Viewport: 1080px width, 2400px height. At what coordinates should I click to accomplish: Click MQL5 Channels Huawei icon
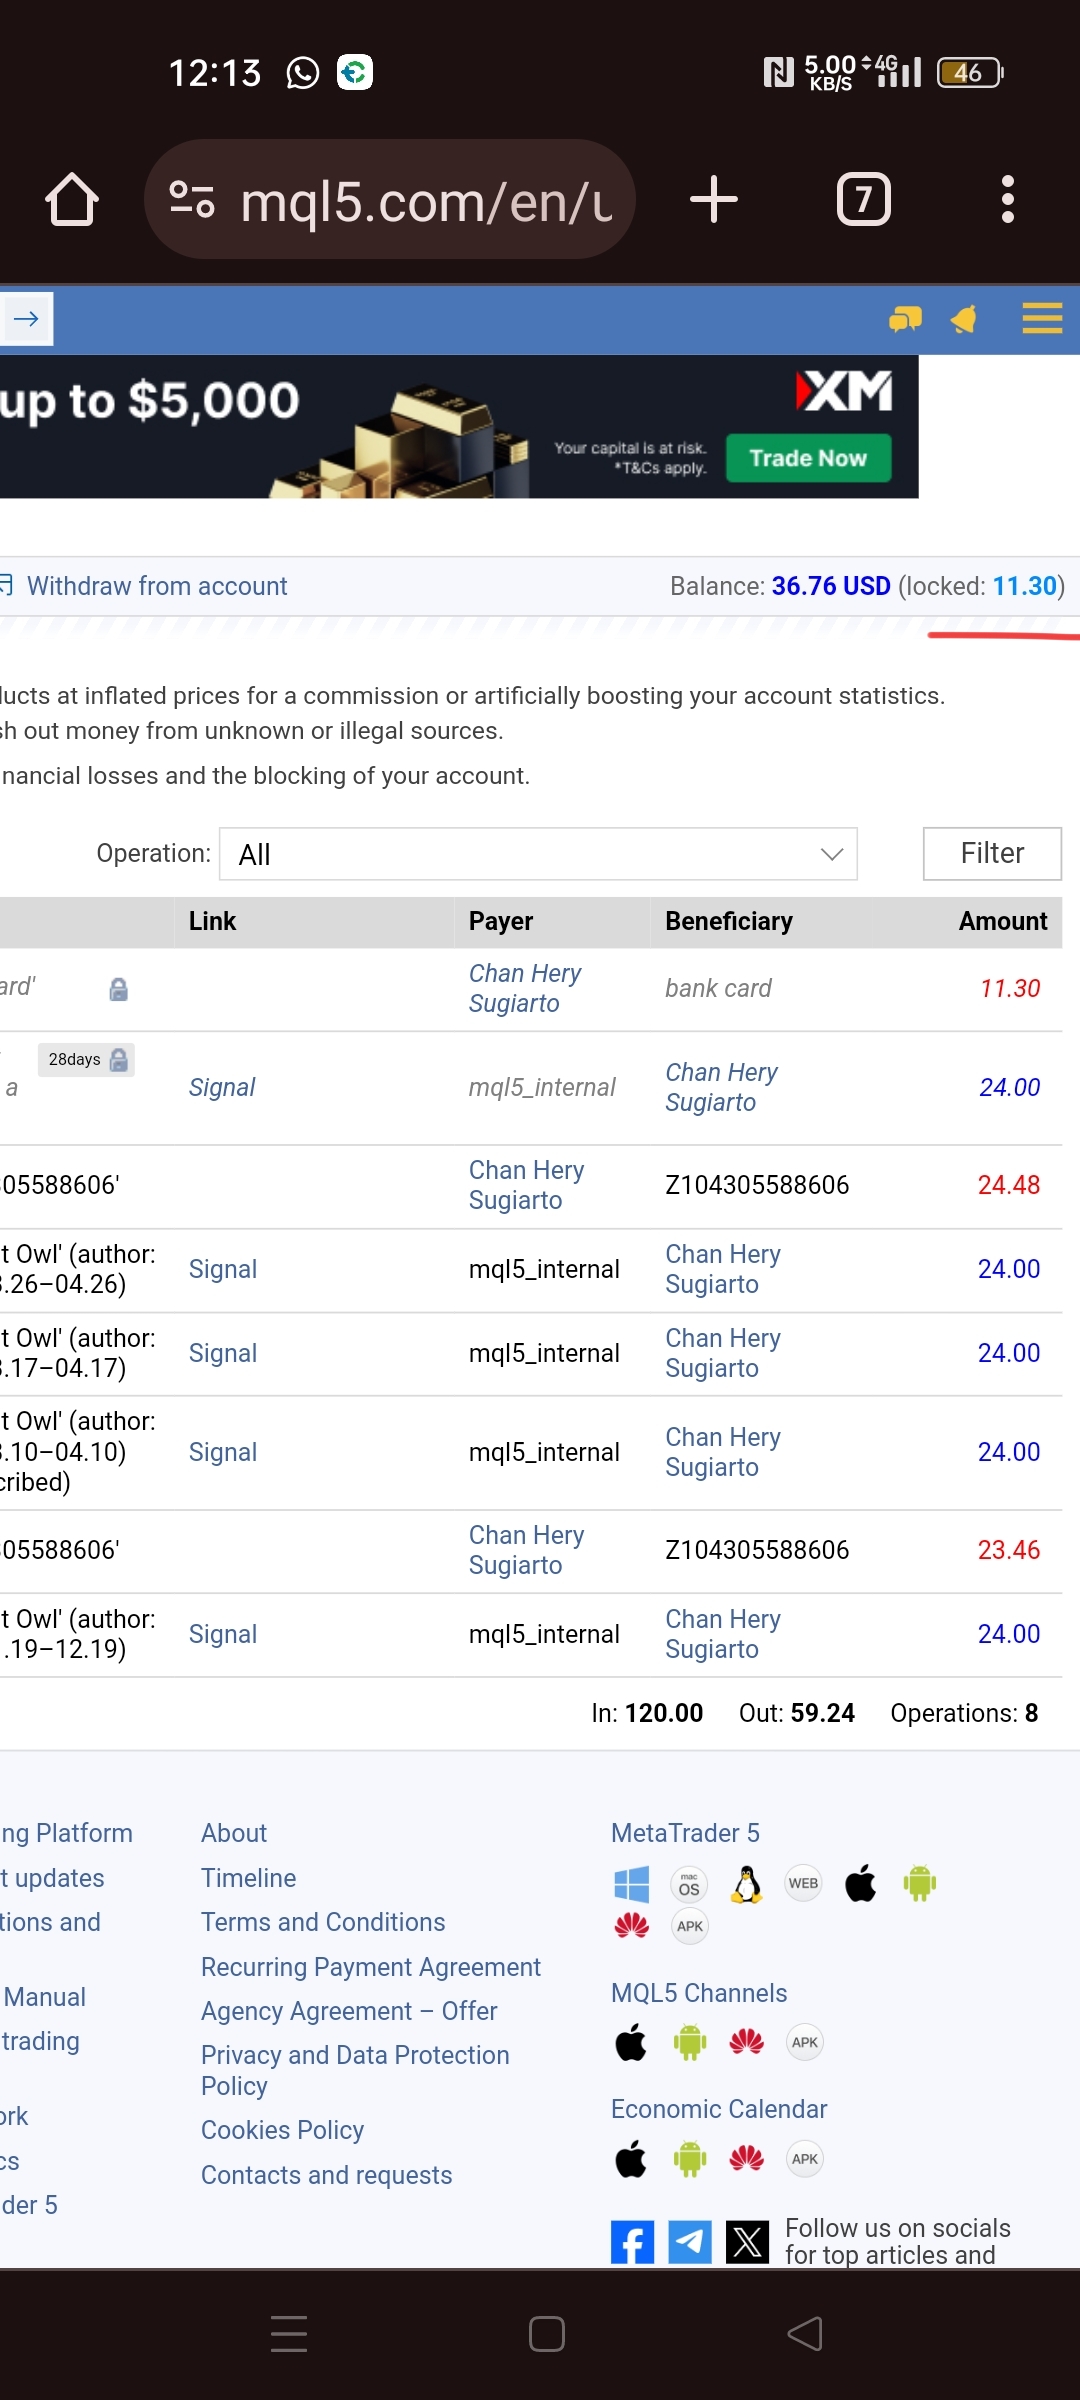(x=747, y=2043)
